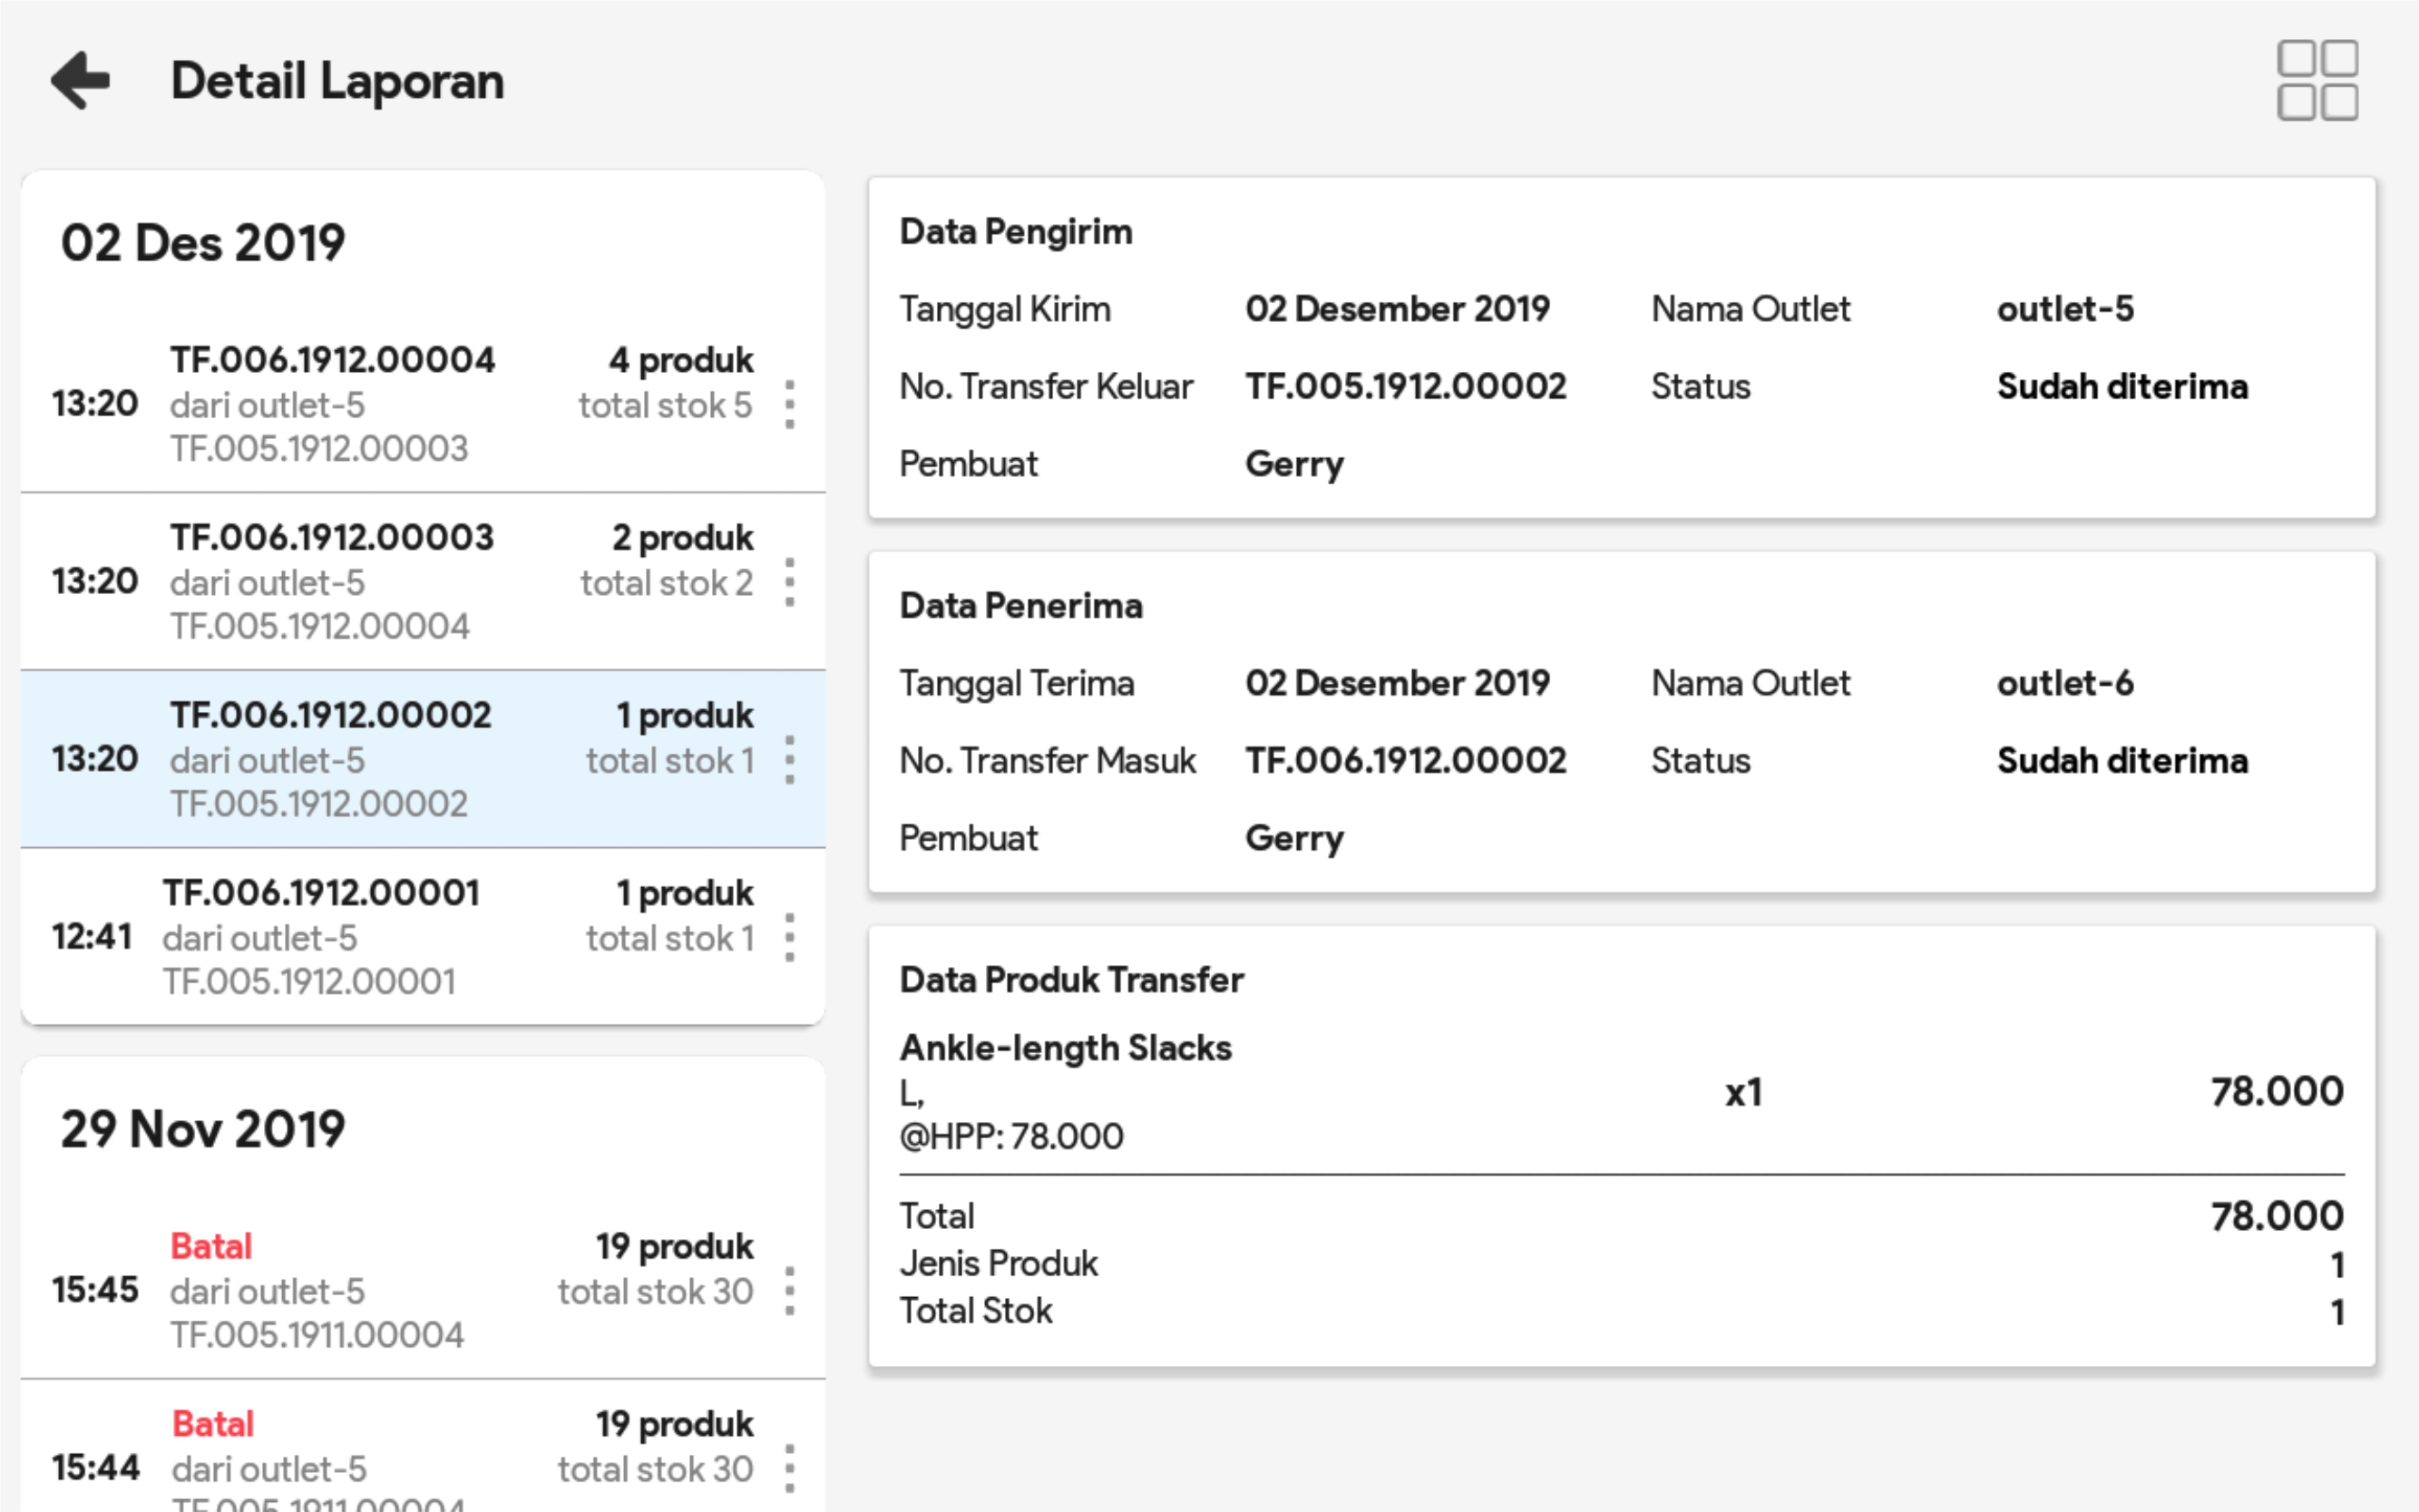This screenshot has width=2419, height=1512.
Task: Click the 29 Nov 2019 date header
Action: [x=203, y=1129]
